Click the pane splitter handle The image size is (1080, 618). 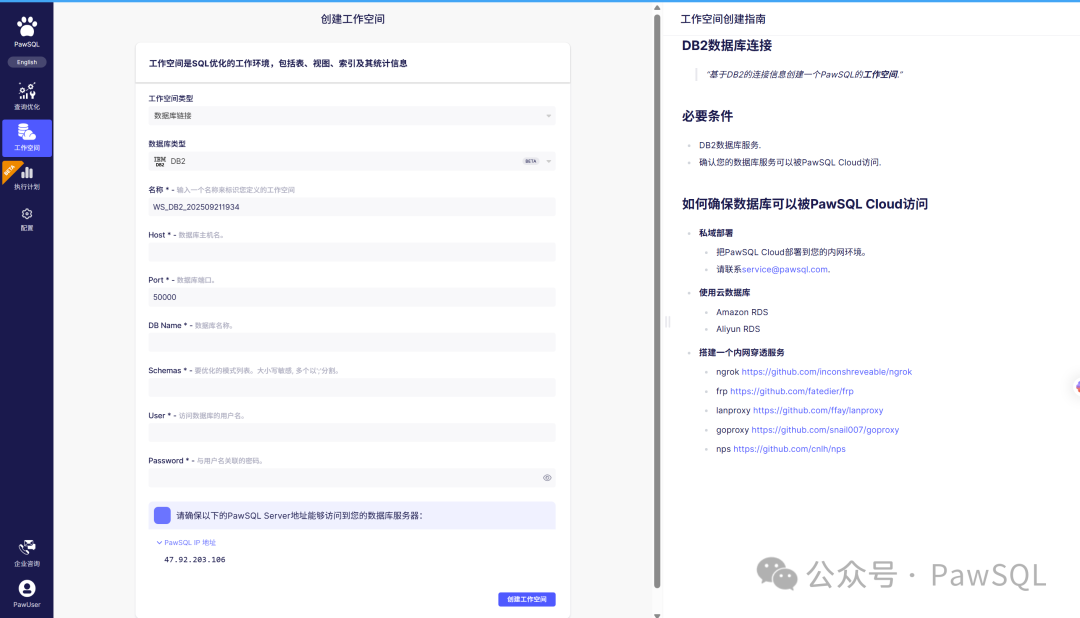pos(667,322)
